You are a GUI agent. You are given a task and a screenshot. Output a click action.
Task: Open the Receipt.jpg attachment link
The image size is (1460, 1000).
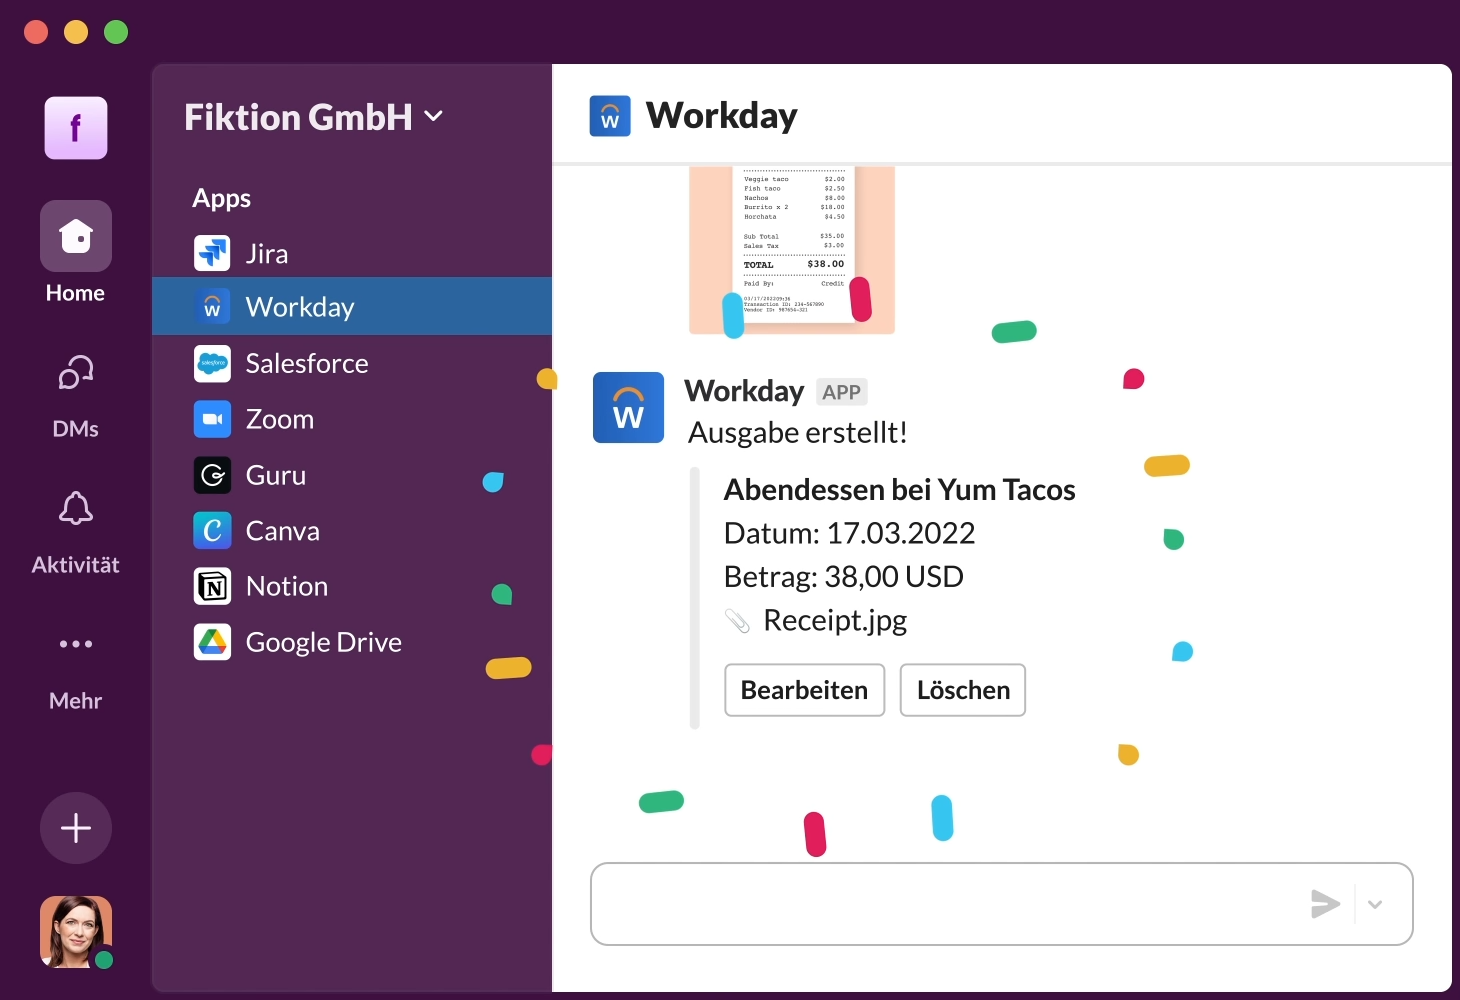(835, 621)
